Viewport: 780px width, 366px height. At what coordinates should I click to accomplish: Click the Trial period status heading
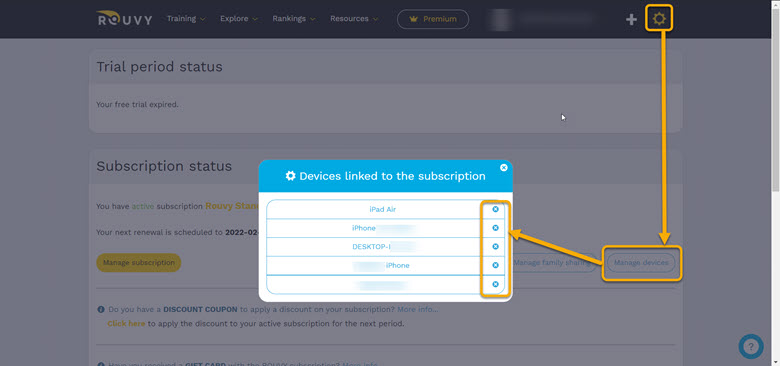159,67
